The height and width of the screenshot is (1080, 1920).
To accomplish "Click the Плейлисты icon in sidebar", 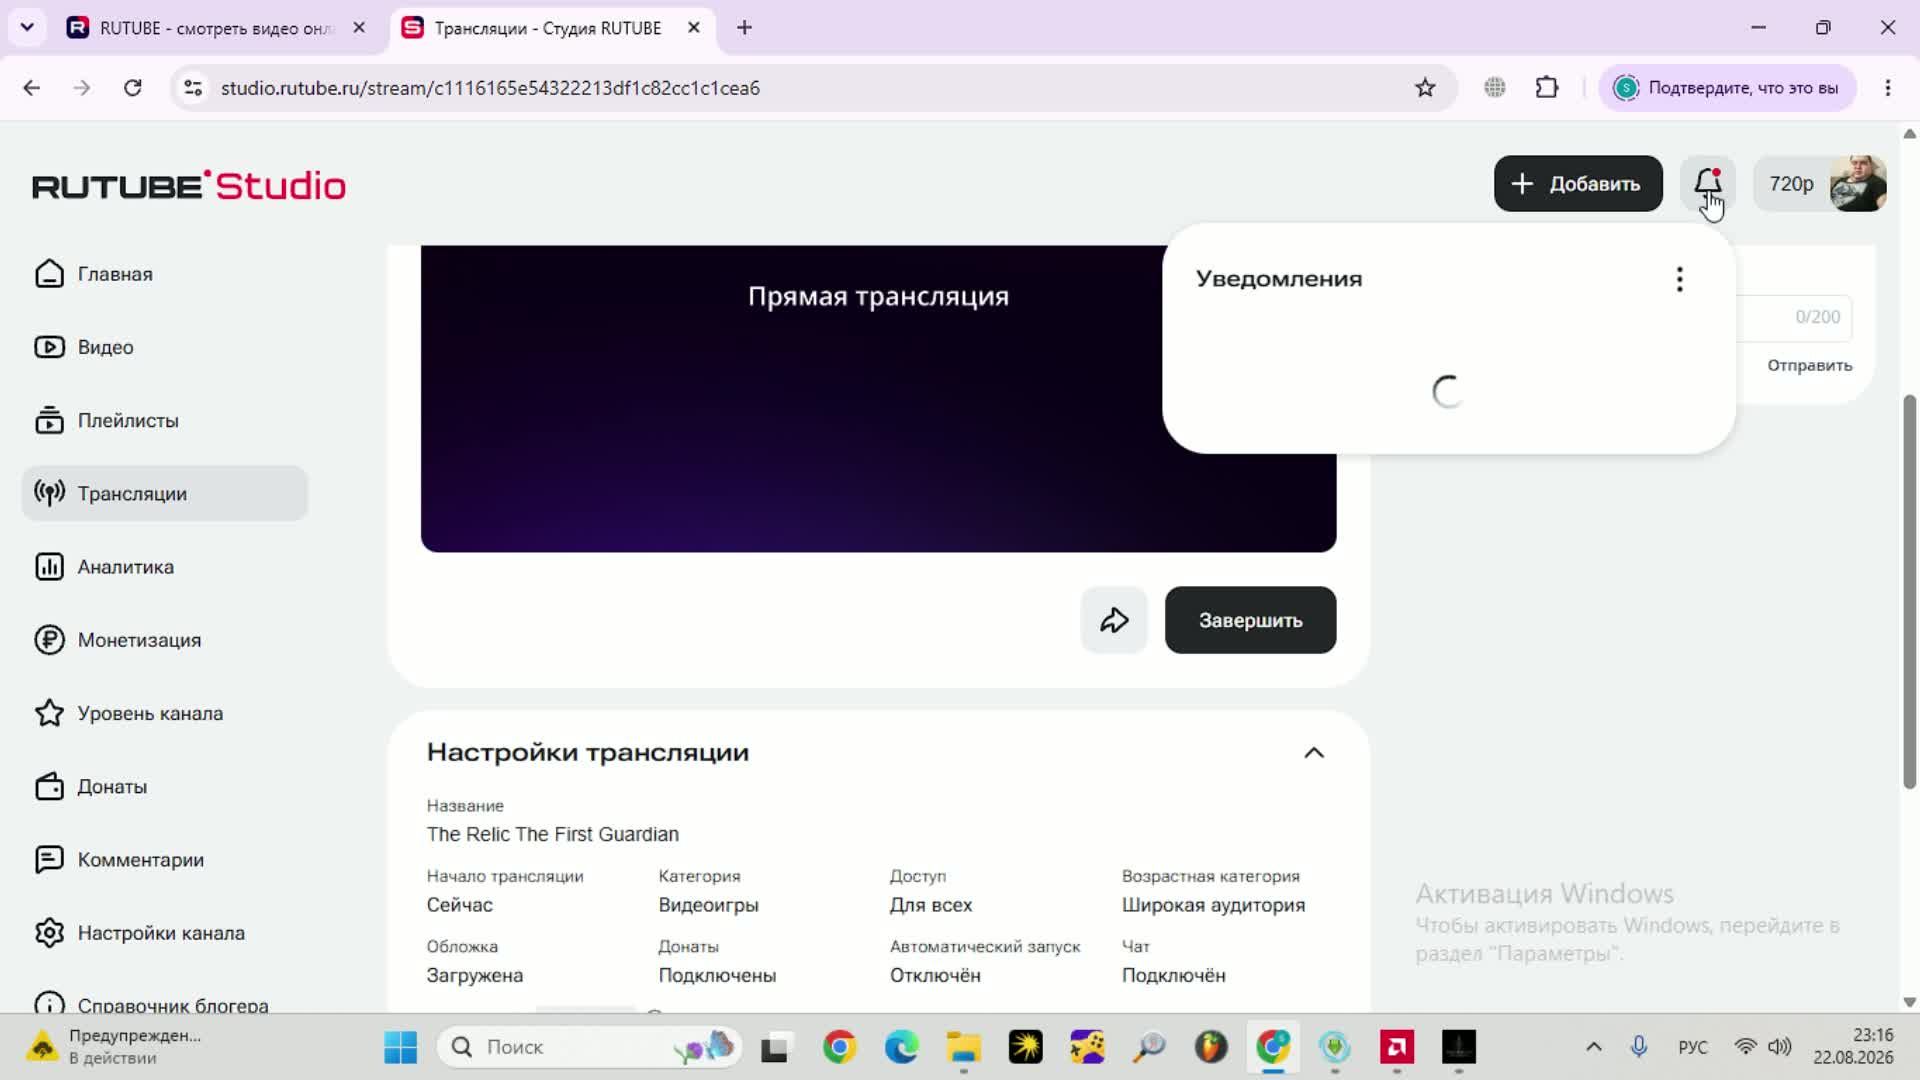I will pyautogui.click(x=49, y=420).
